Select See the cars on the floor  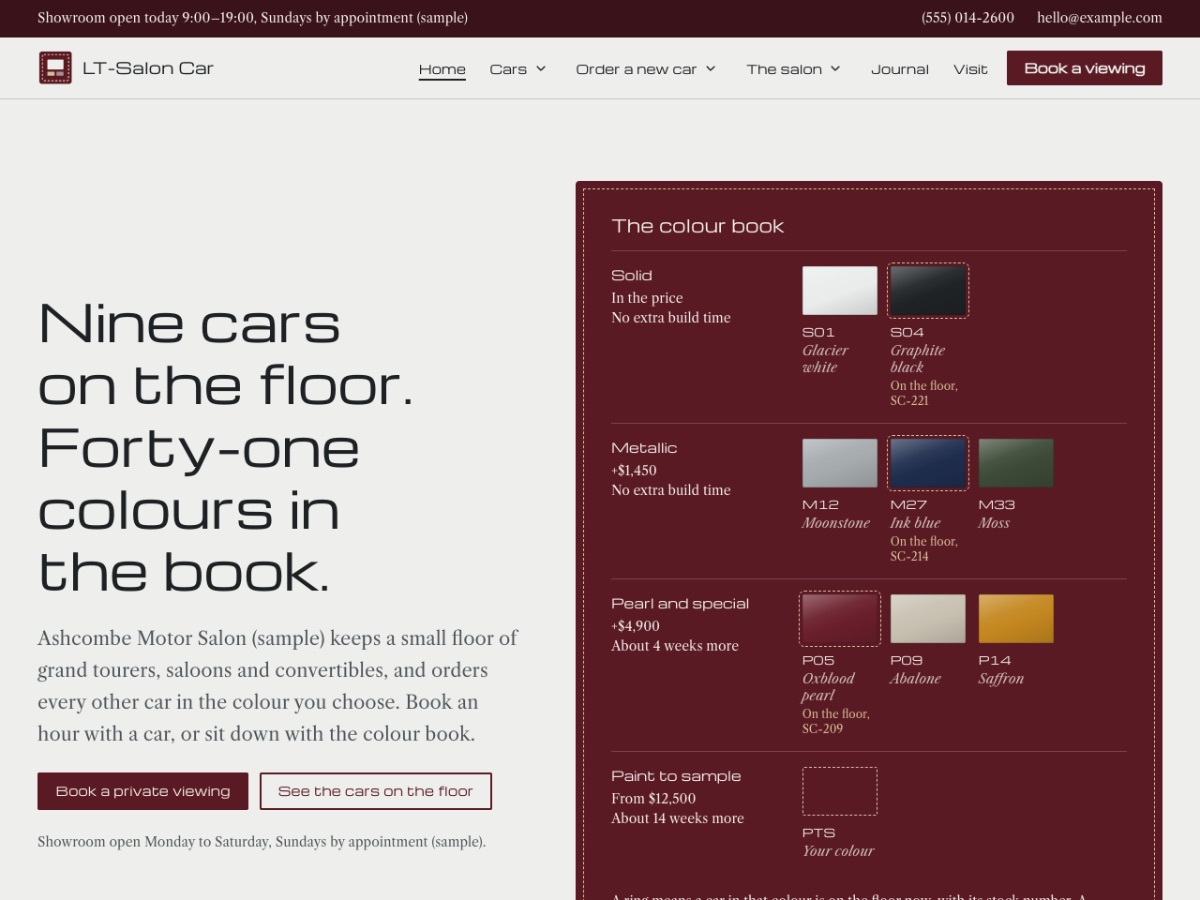(376, 791)
